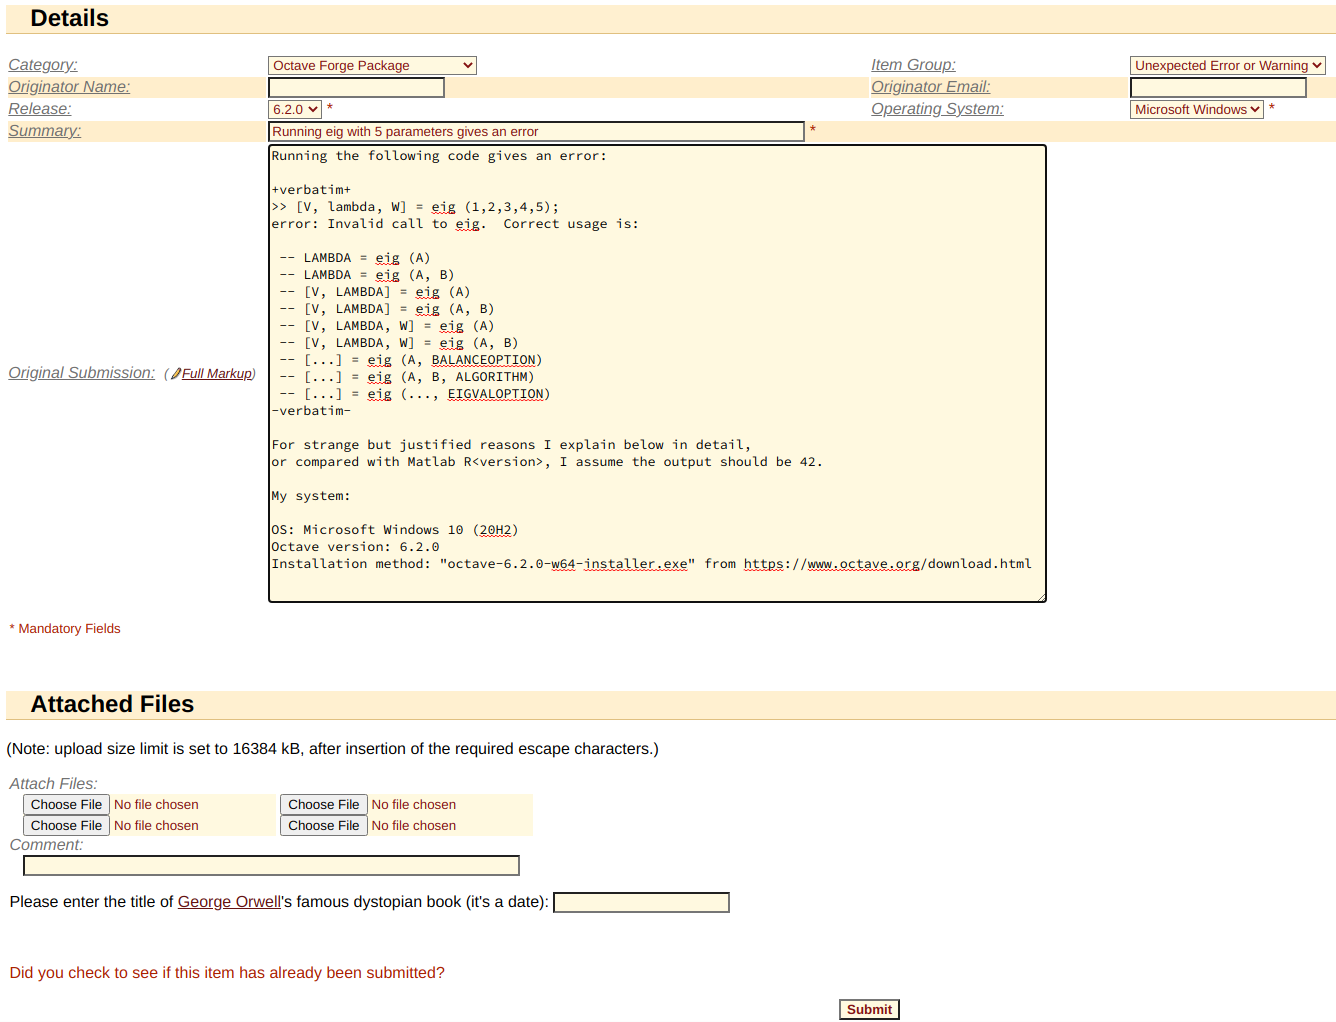Click the upload size limit note
Screen dimensions: 1336x1022
(333, 749)
